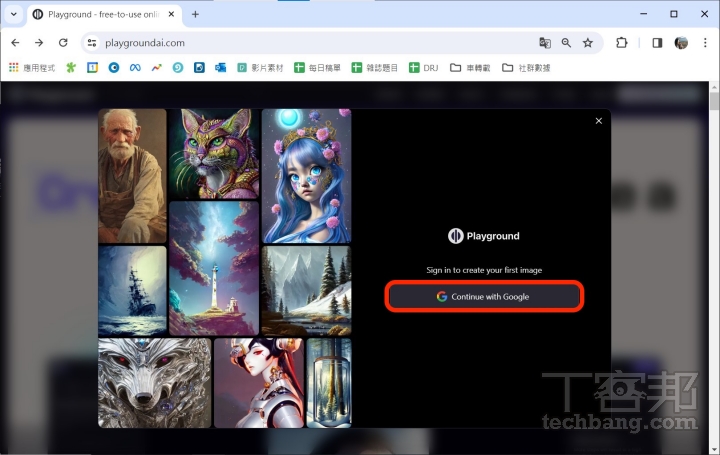Close the Playground sign-in dialog
This screenshot has width=720, height=455.
pos(598,121)
